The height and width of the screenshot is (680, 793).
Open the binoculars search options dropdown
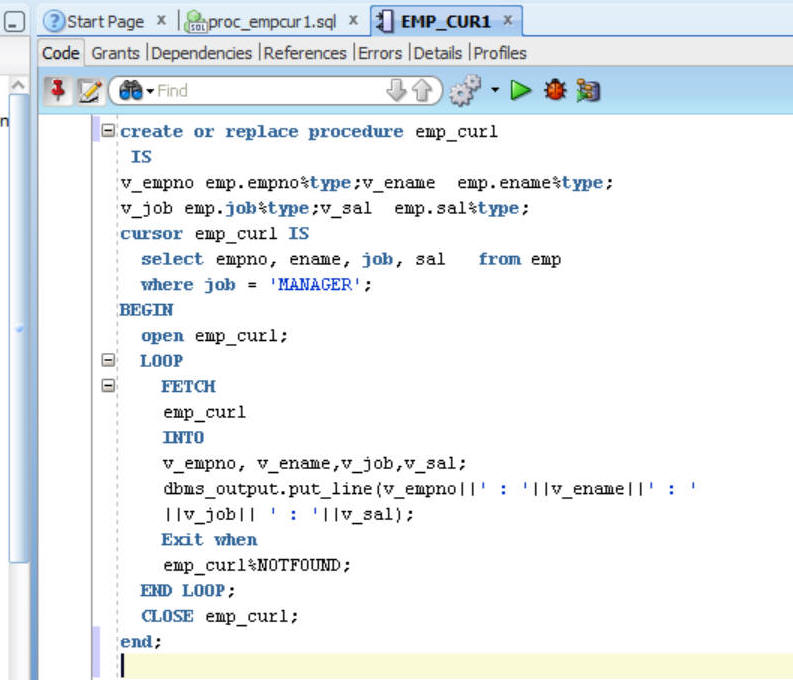click(135, 91)
